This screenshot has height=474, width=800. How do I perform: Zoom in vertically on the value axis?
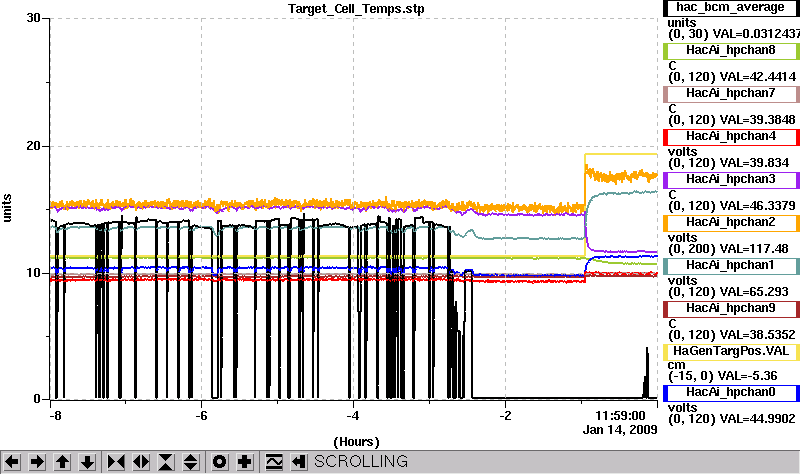(x=166, y=462)
